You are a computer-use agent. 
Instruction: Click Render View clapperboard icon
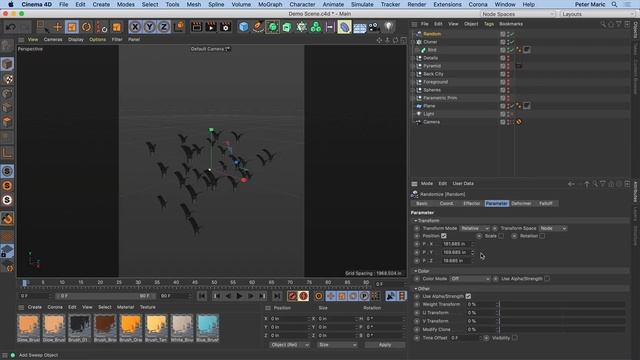click(x=196, y=27)
